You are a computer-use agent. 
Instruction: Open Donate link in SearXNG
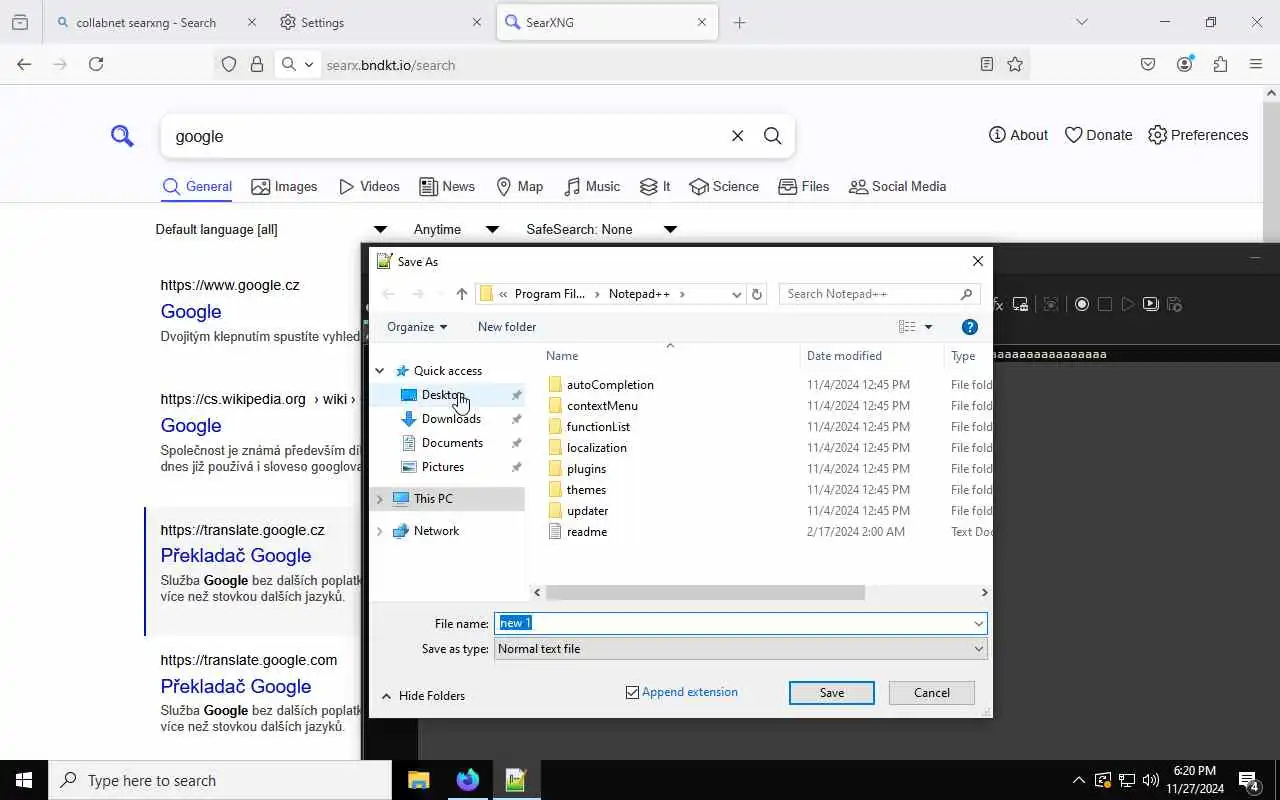coord(1098,135)
